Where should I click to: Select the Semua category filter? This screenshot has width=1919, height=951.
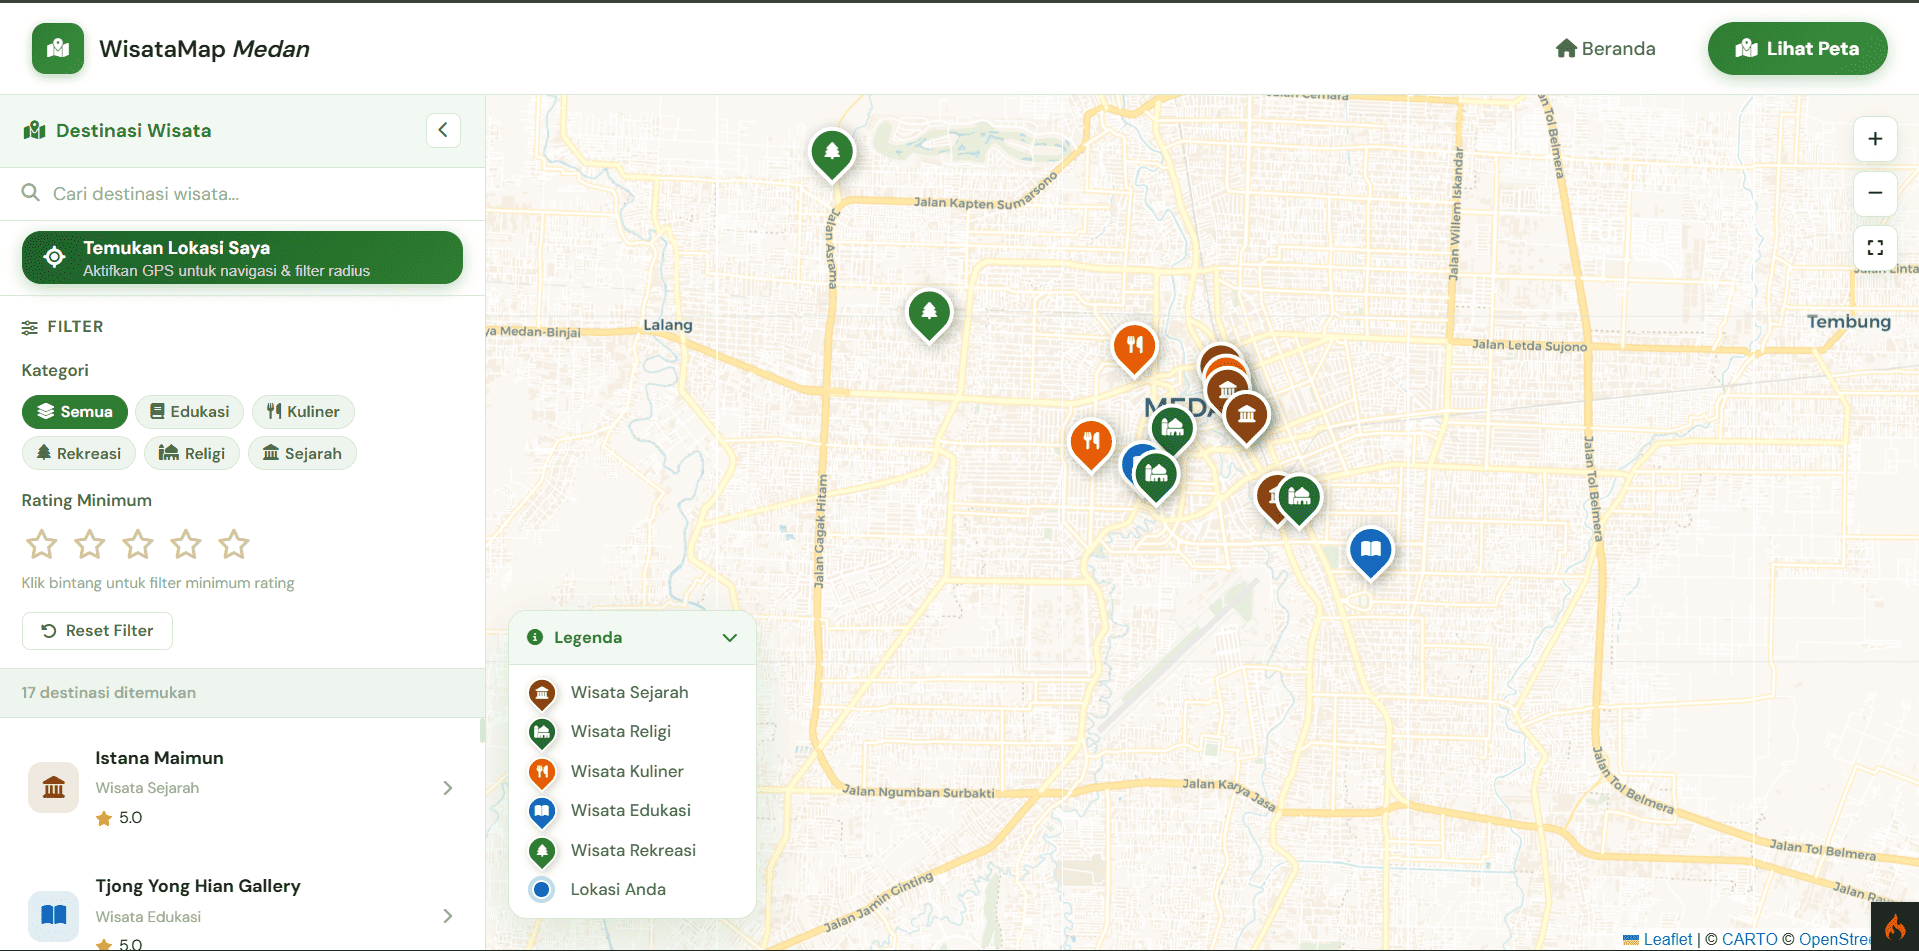[x=75, y=412]
